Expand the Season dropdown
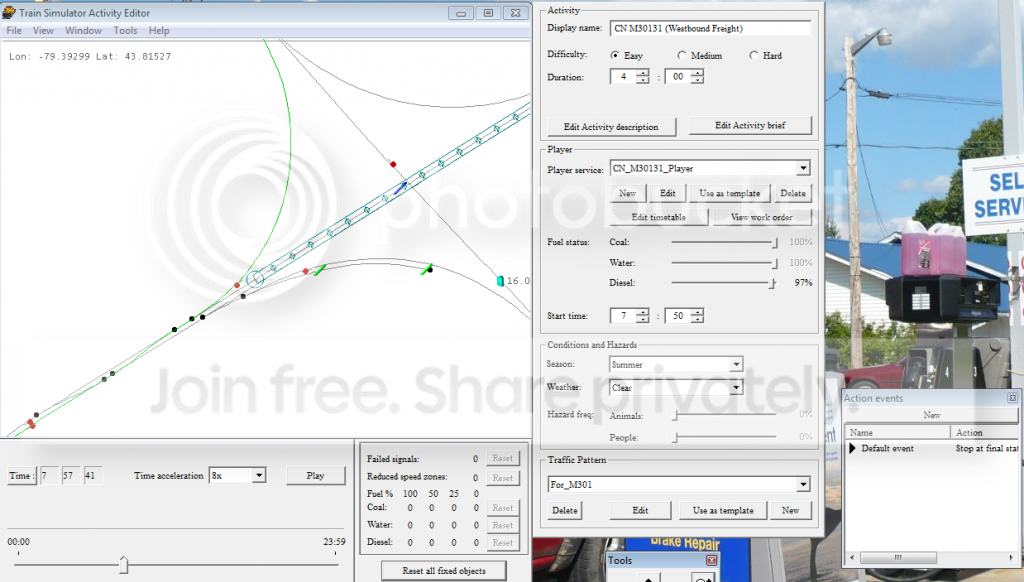Screen dimensions: 1024x582 coord(736,365)
